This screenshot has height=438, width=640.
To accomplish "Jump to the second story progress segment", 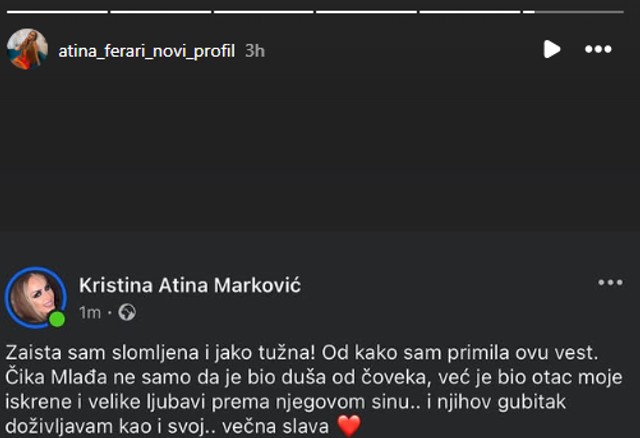I will pyautogui.click(x=160, y=11).
